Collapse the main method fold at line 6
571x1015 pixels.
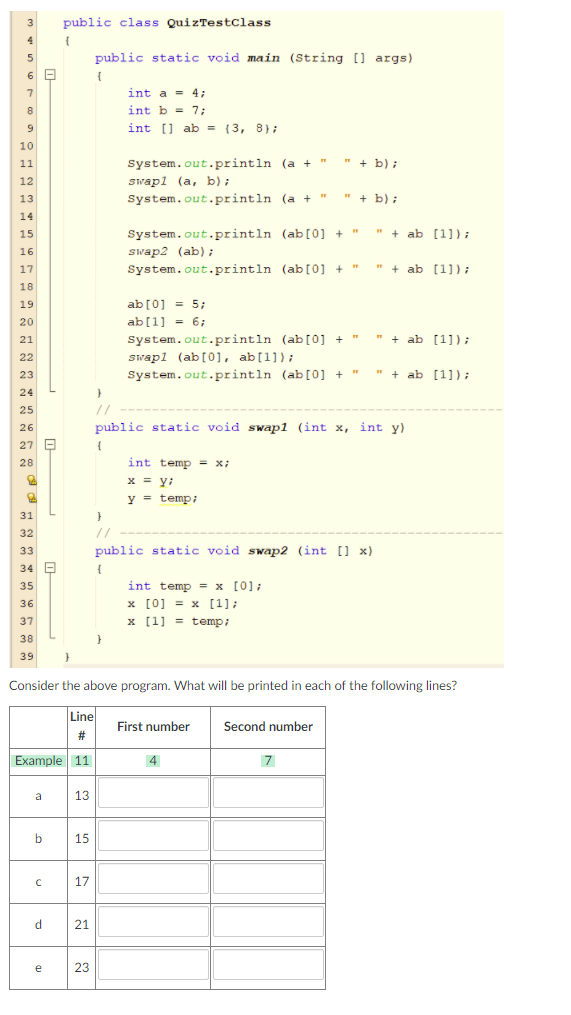49,76
